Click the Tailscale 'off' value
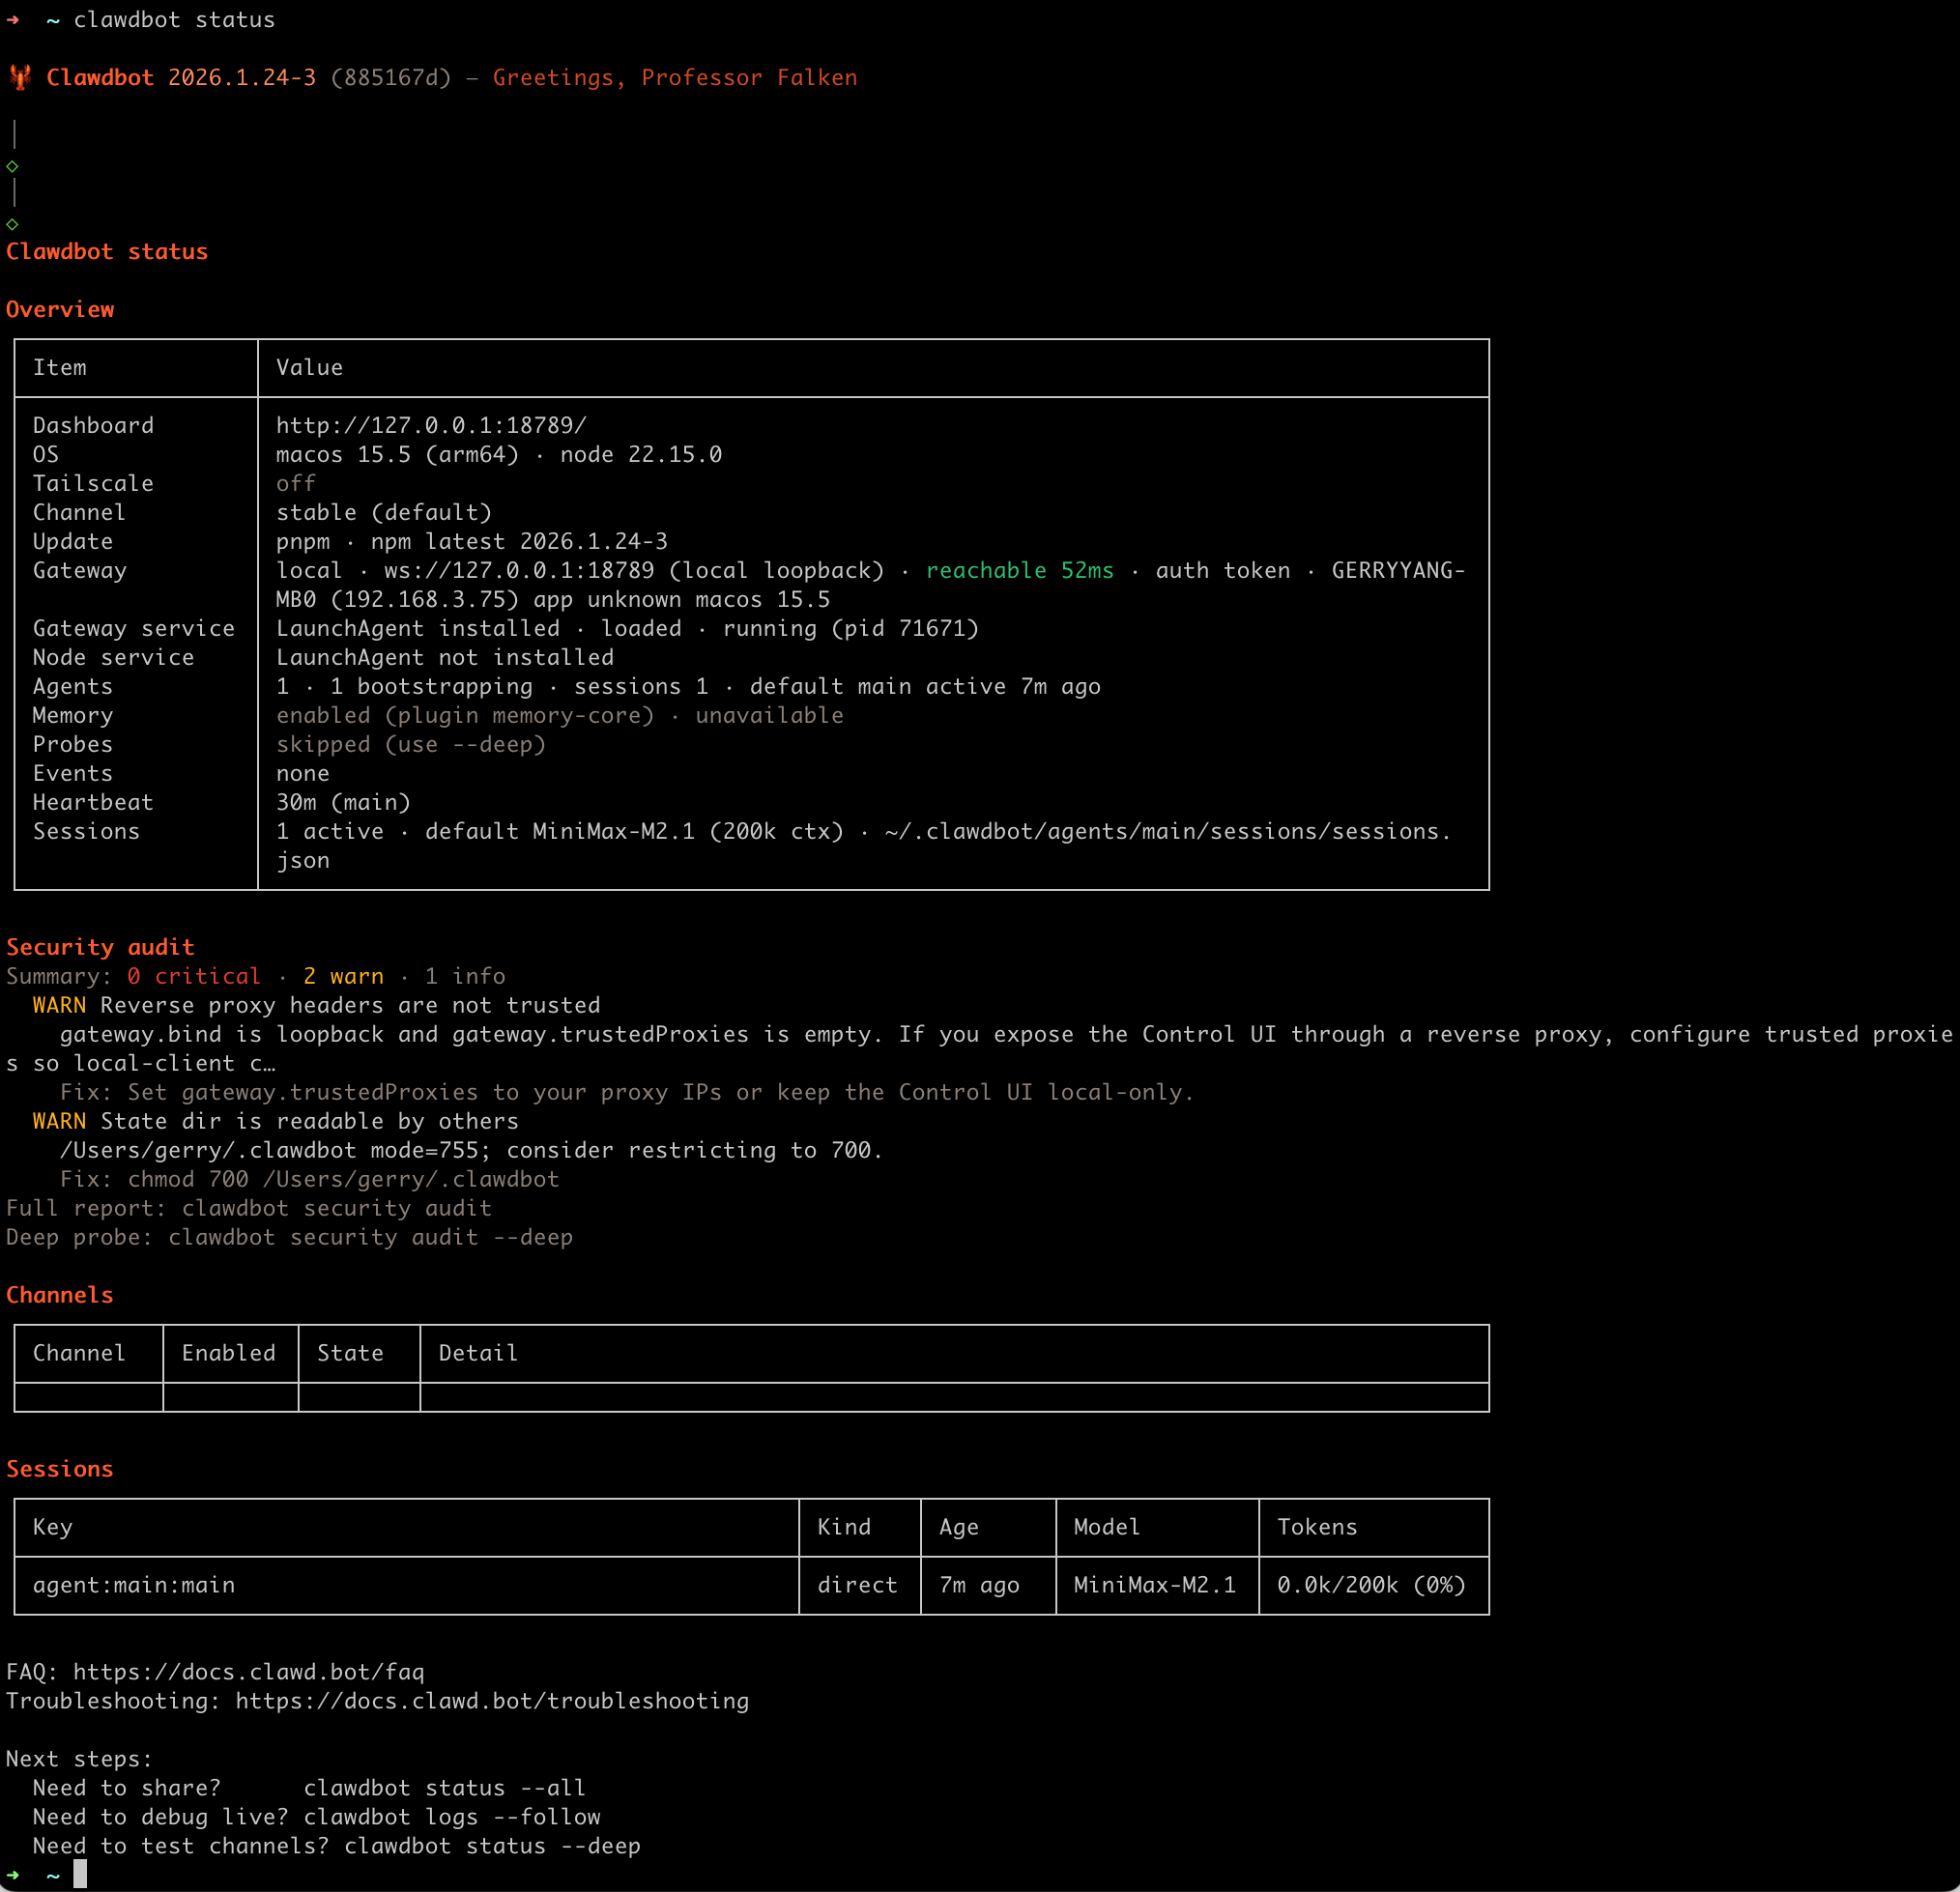The width and height of the screenshot is (1960, 1892). pyautogui.click(x=296, y=483)
